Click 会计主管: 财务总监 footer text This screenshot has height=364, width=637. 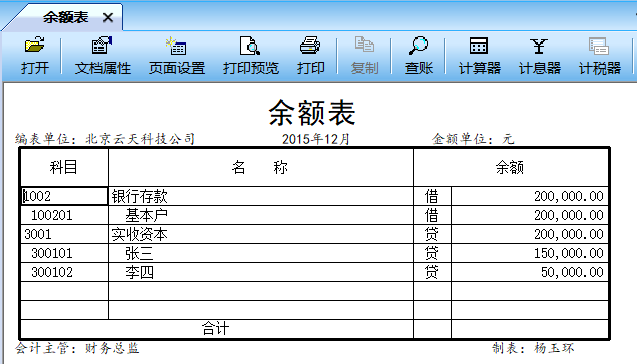point(77,348)
